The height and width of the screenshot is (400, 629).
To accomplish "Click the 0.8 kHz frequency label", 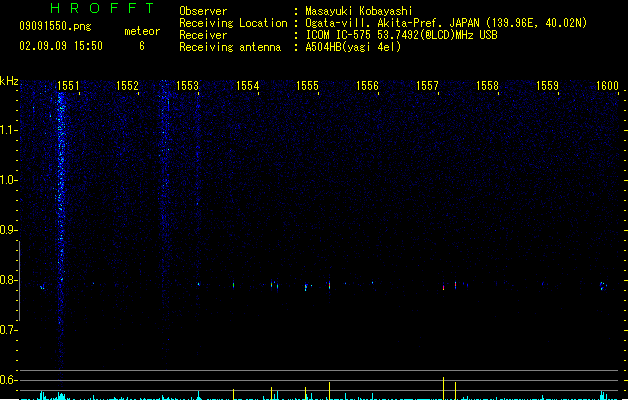I will click(x=8, y=280).
